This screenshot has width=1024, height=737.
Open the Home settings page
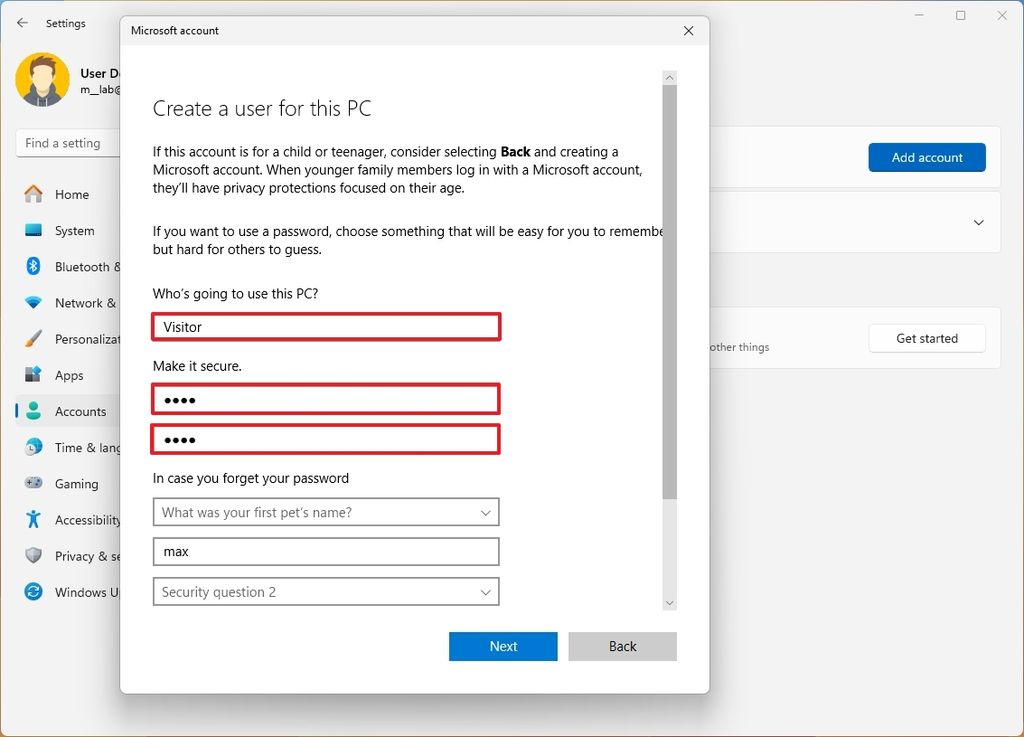68,195
